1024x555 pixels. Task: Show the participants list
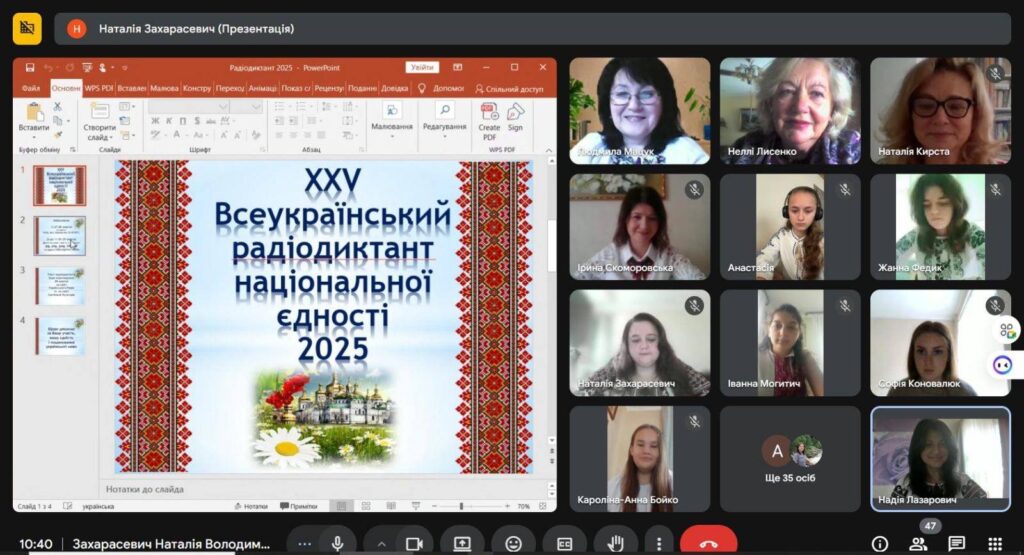pyautogui.click(x=918, y=543)
